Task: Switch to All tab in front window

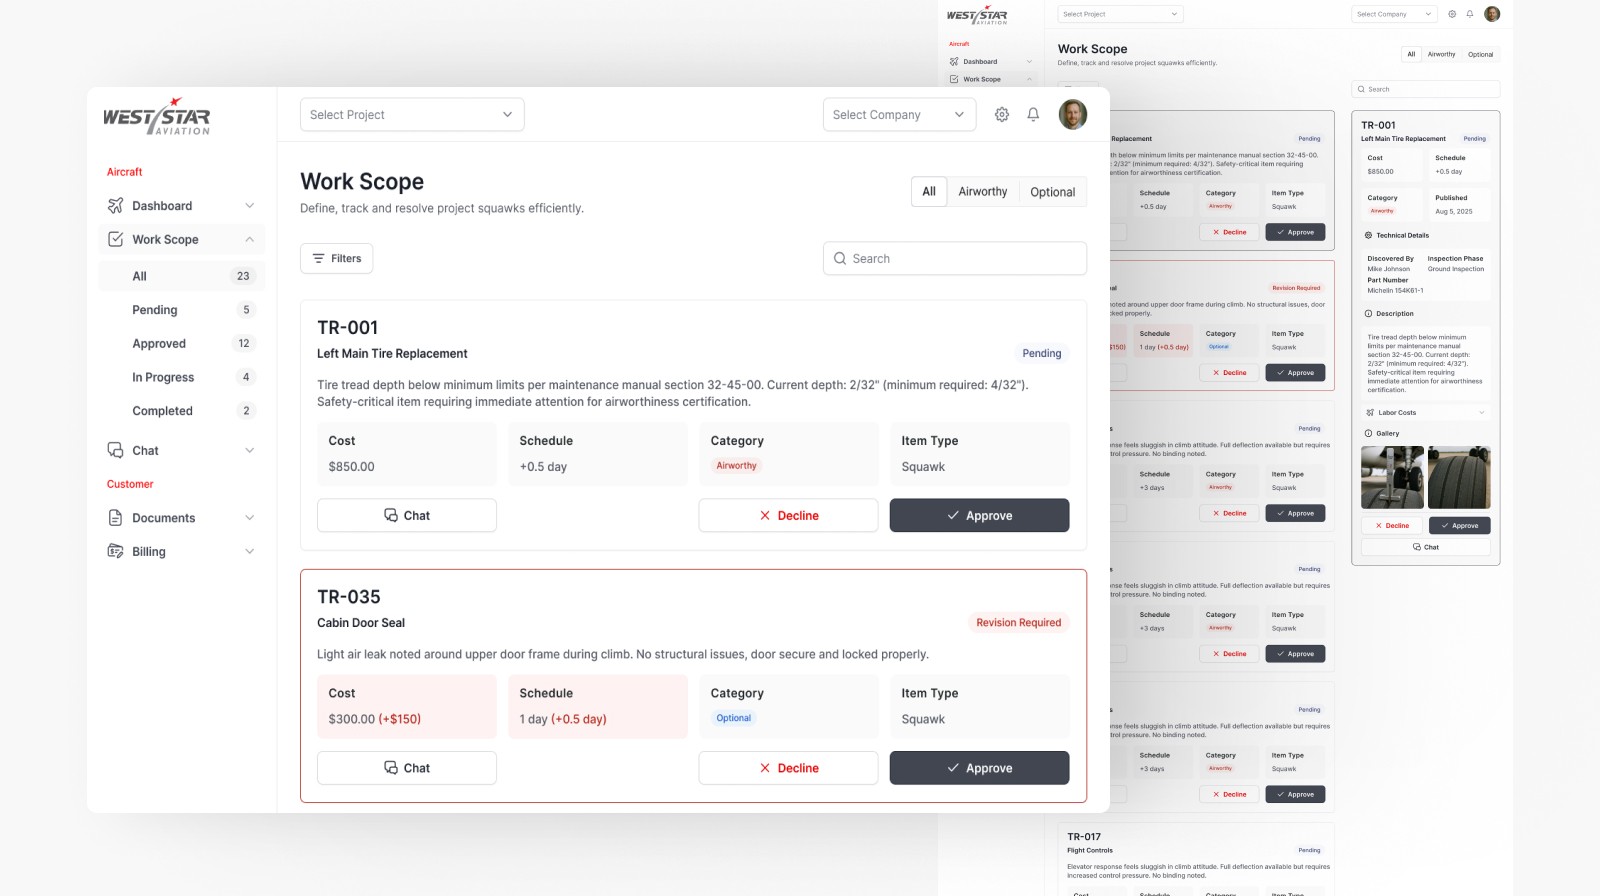Action: [929, 192]
